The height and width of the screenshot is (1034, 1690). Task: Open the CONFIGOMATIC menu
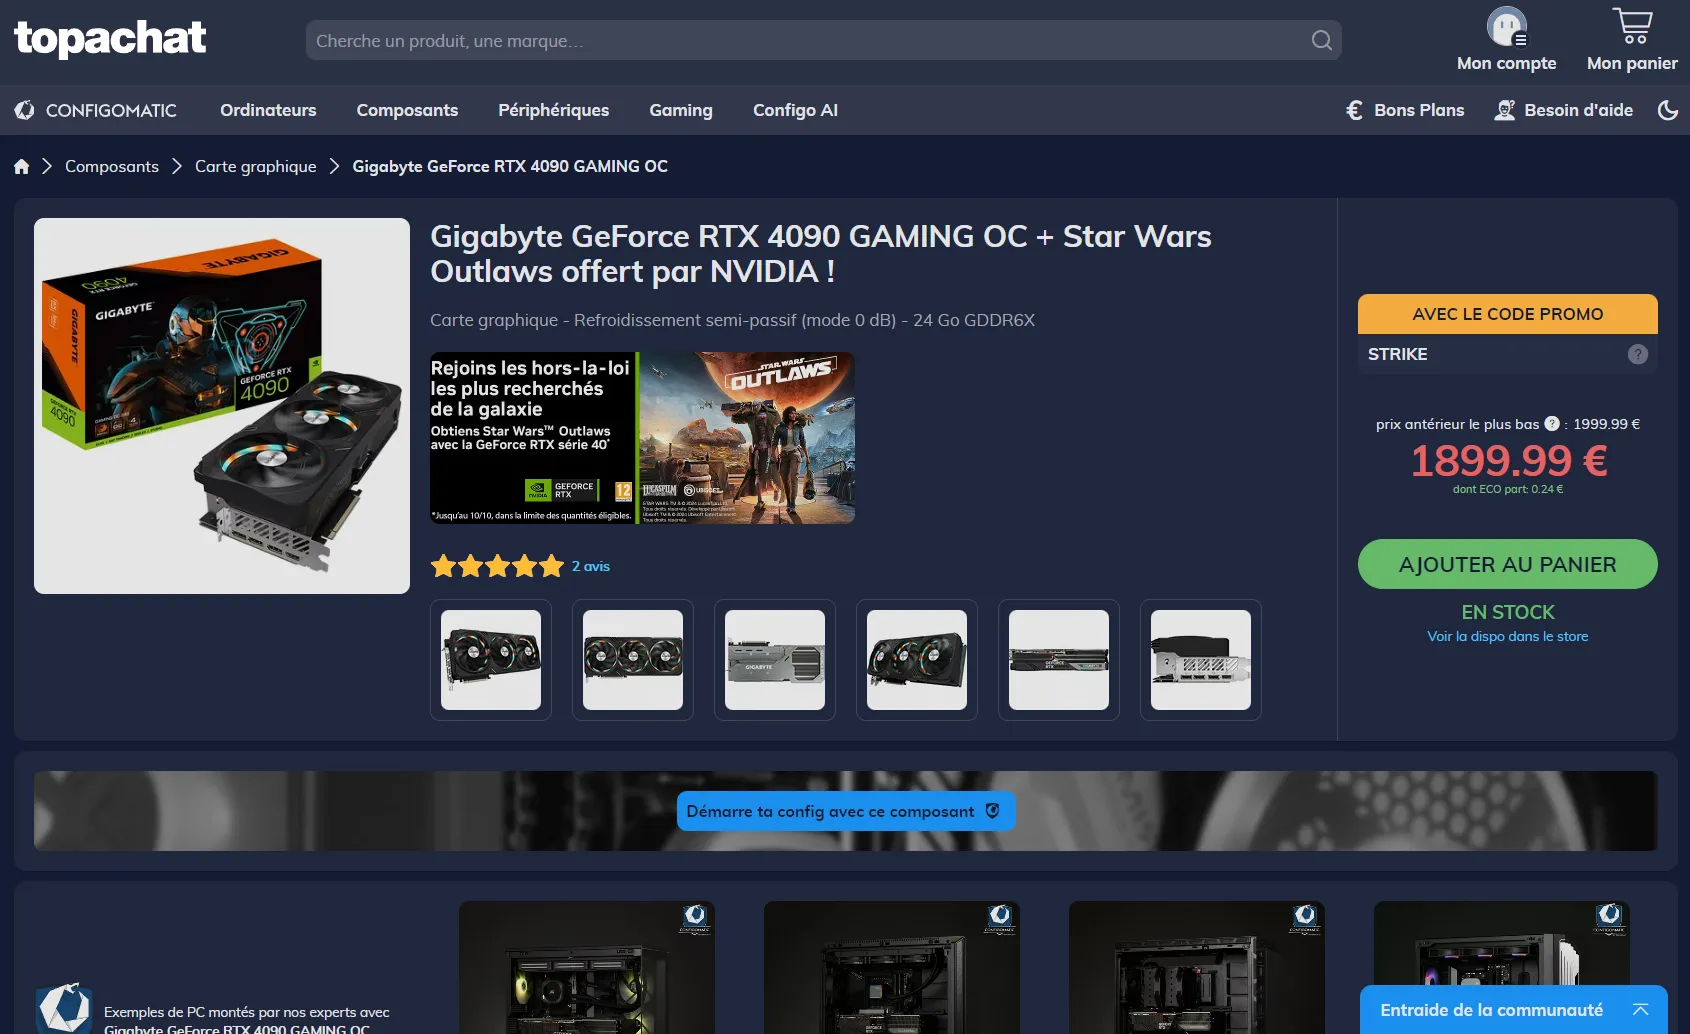coord(96,110)
